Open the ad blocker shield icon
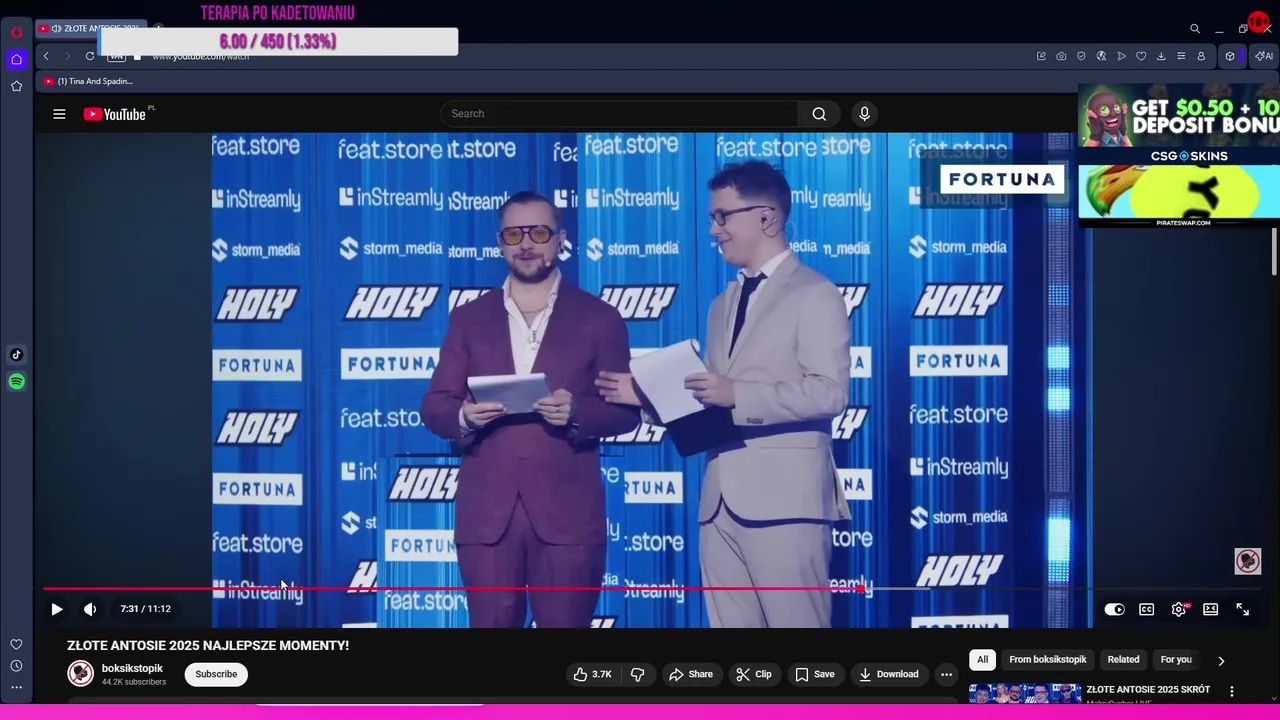The image size is (1280, 720). (1081, 56)
